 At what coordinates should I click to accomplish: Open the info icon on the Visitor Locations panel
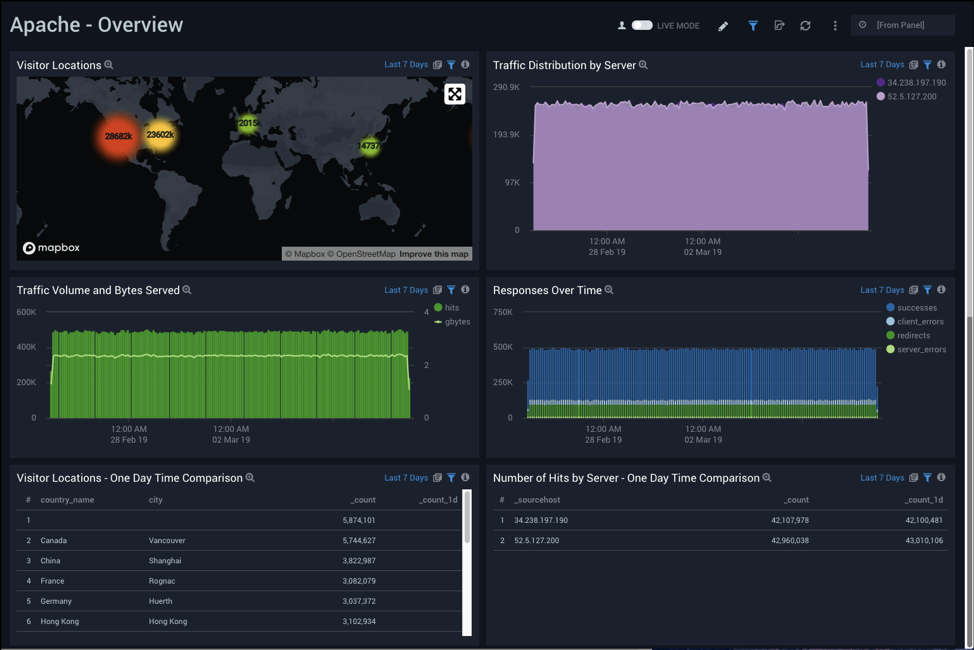click(464, 64)
